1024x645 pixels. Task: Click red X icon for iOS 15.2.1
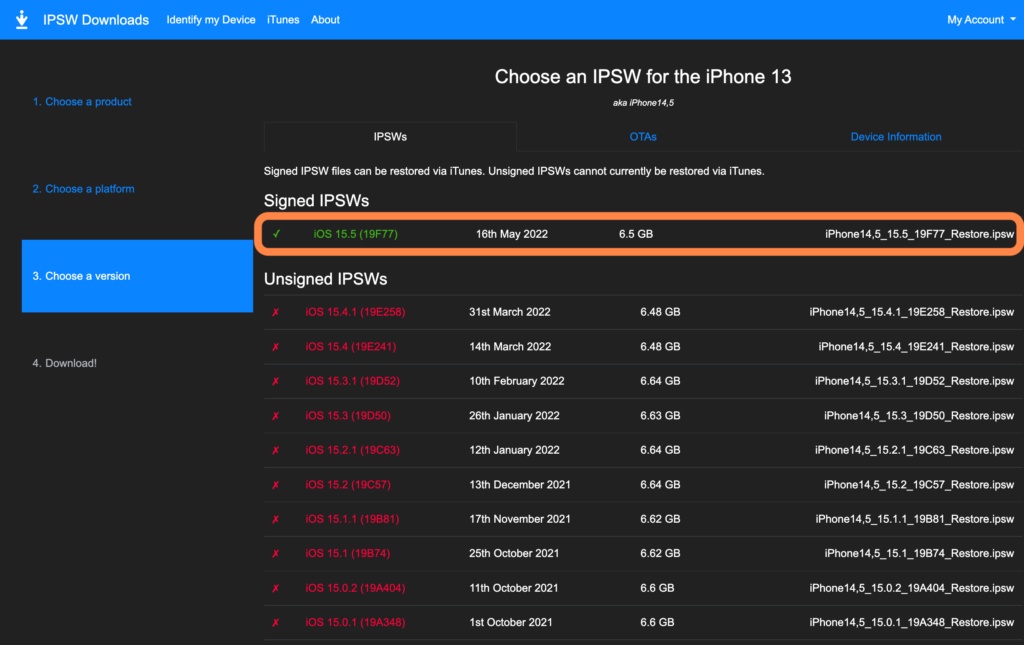[276, 450]
